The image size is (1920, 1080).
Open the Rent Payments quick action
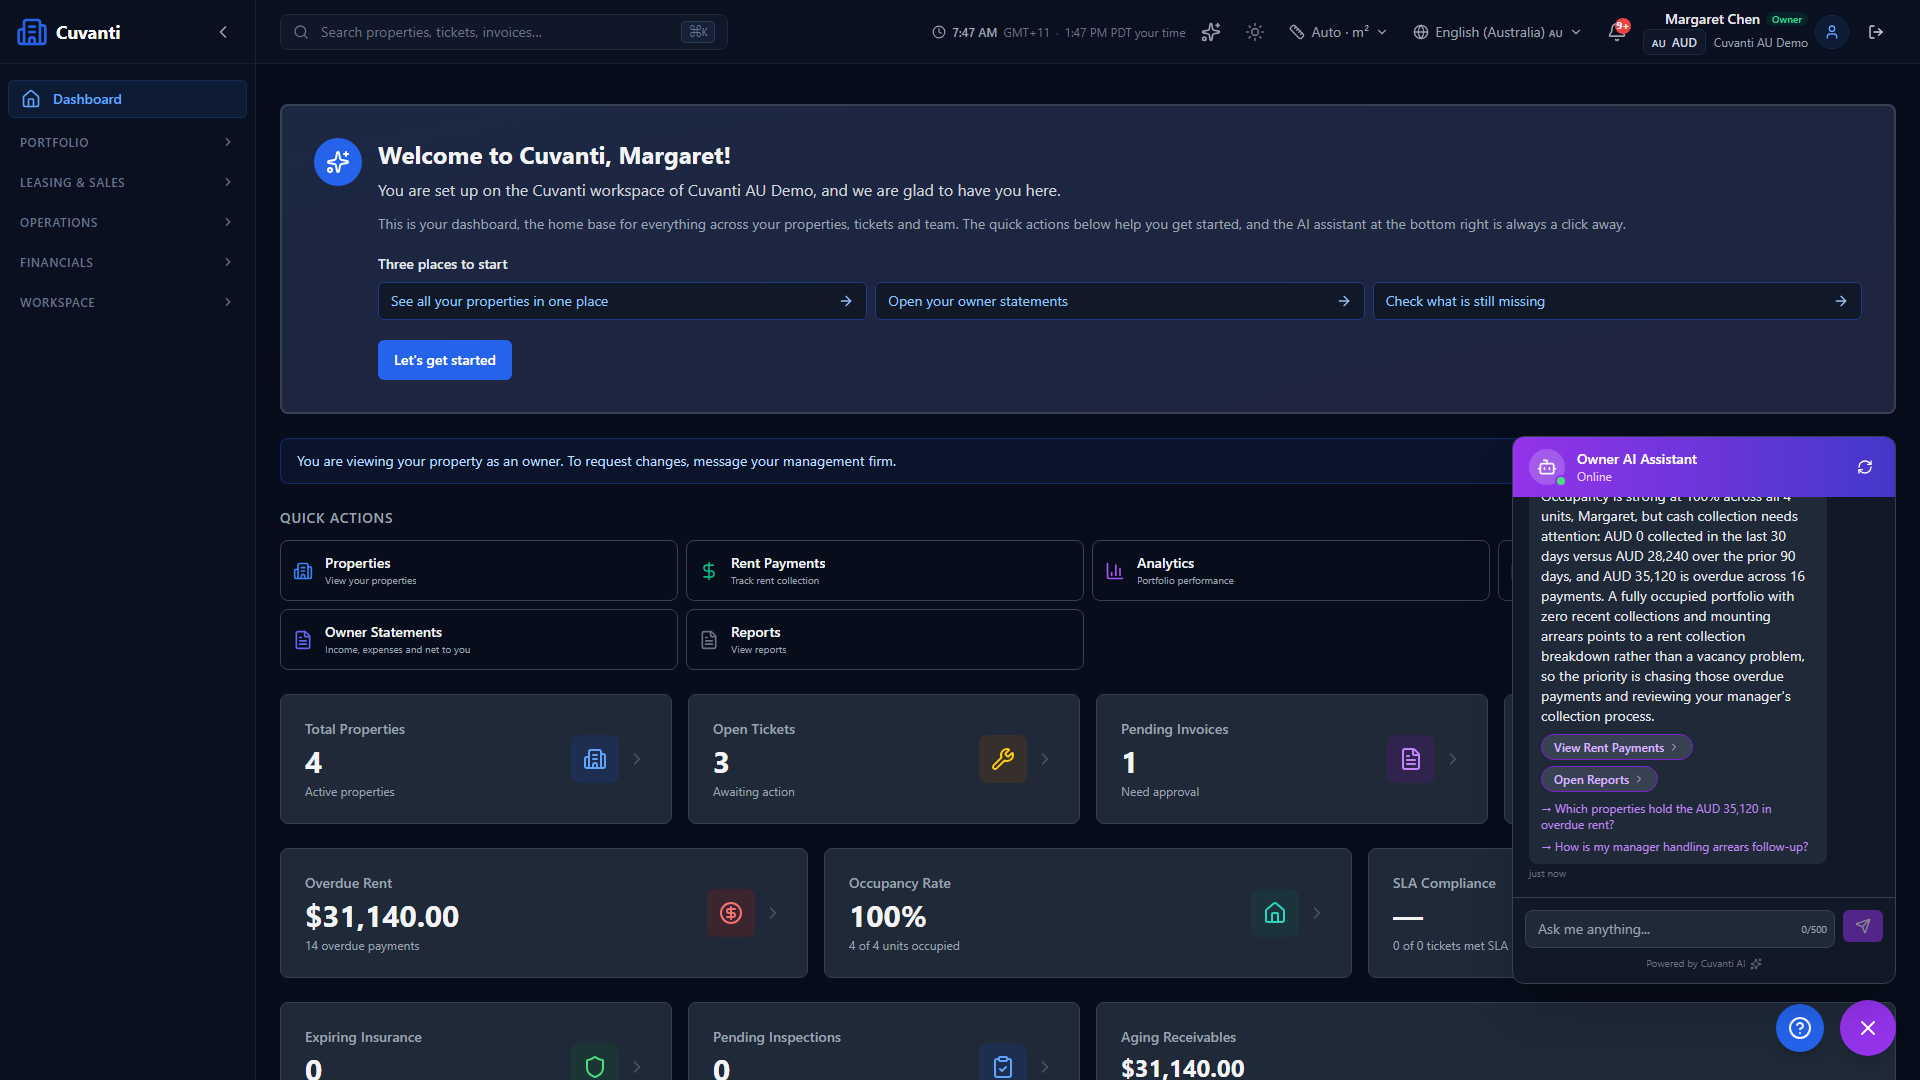[884, 571]
